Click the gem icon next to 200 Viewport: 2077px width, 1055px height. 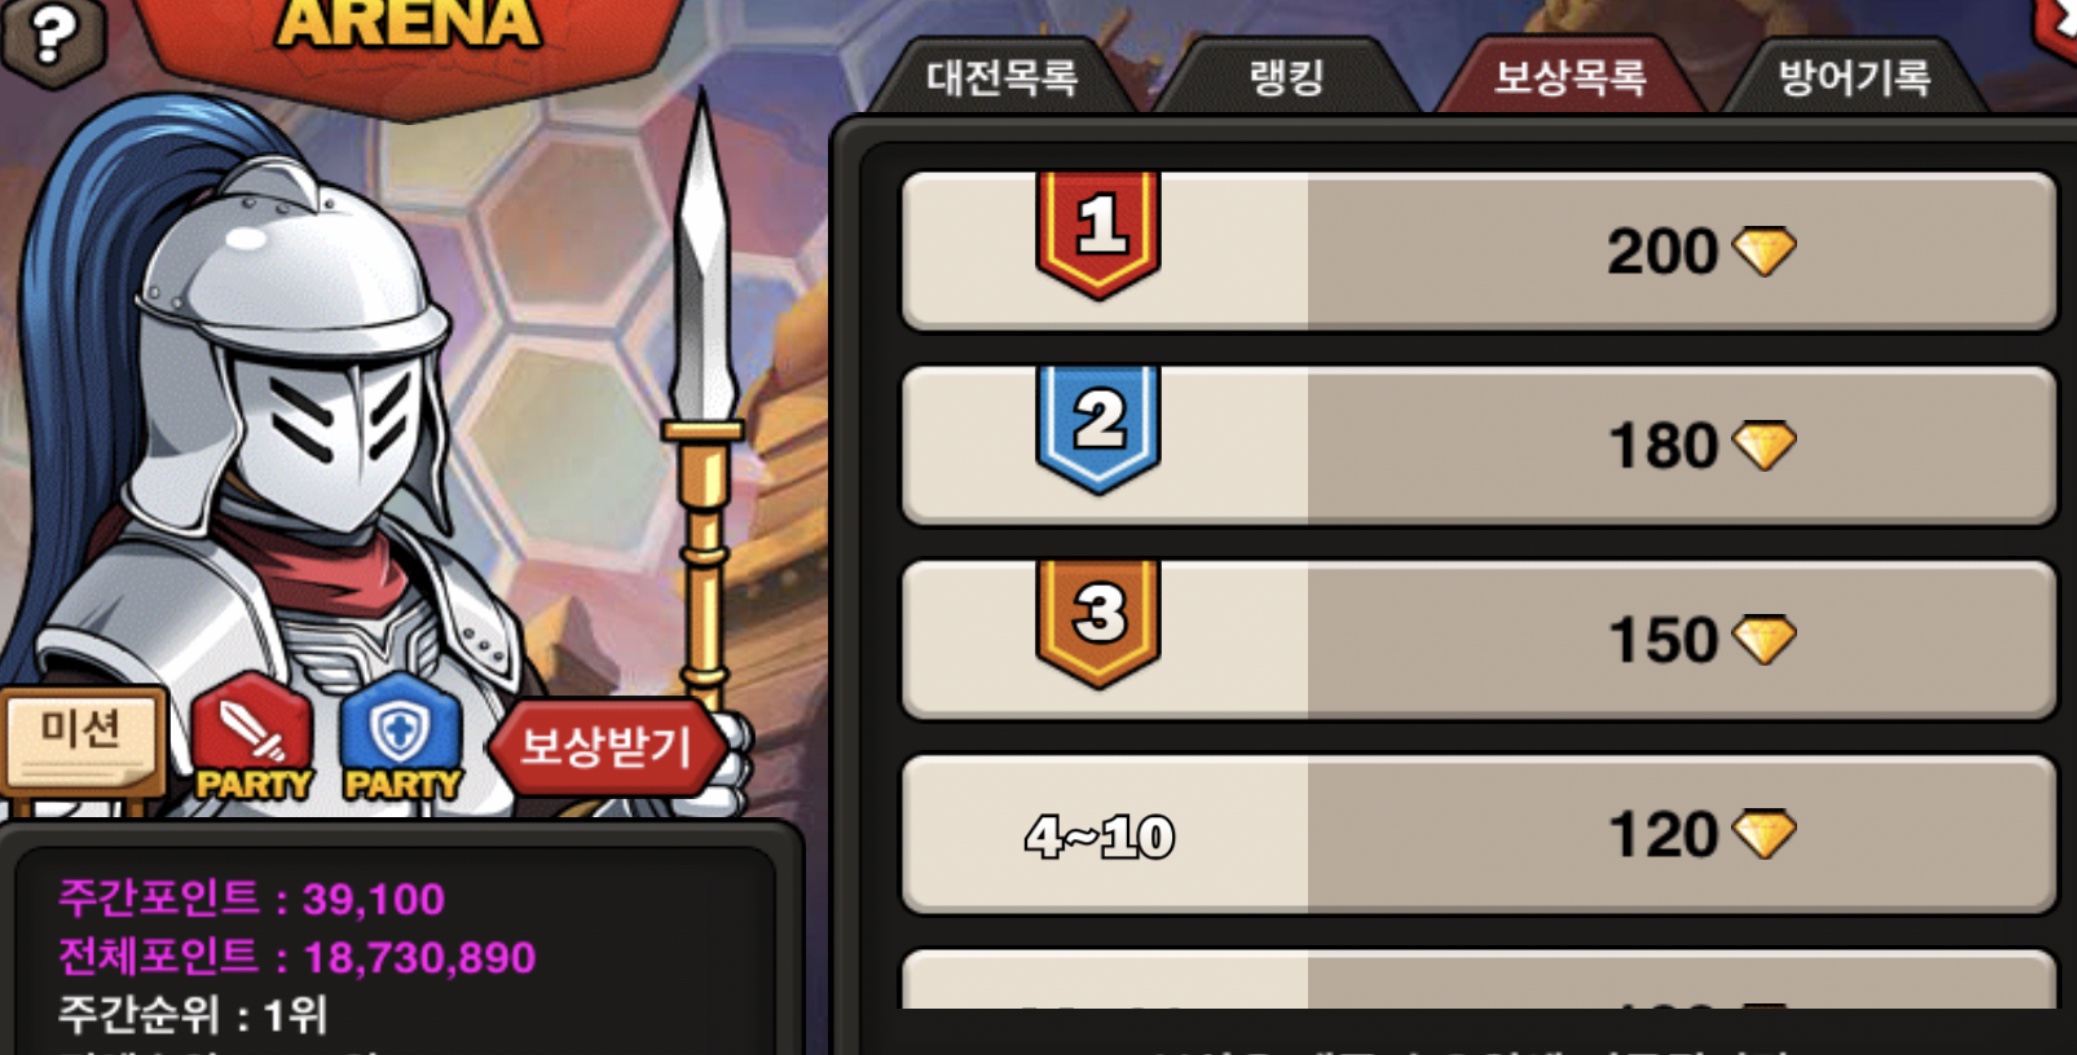click(x=1764, y=251)
